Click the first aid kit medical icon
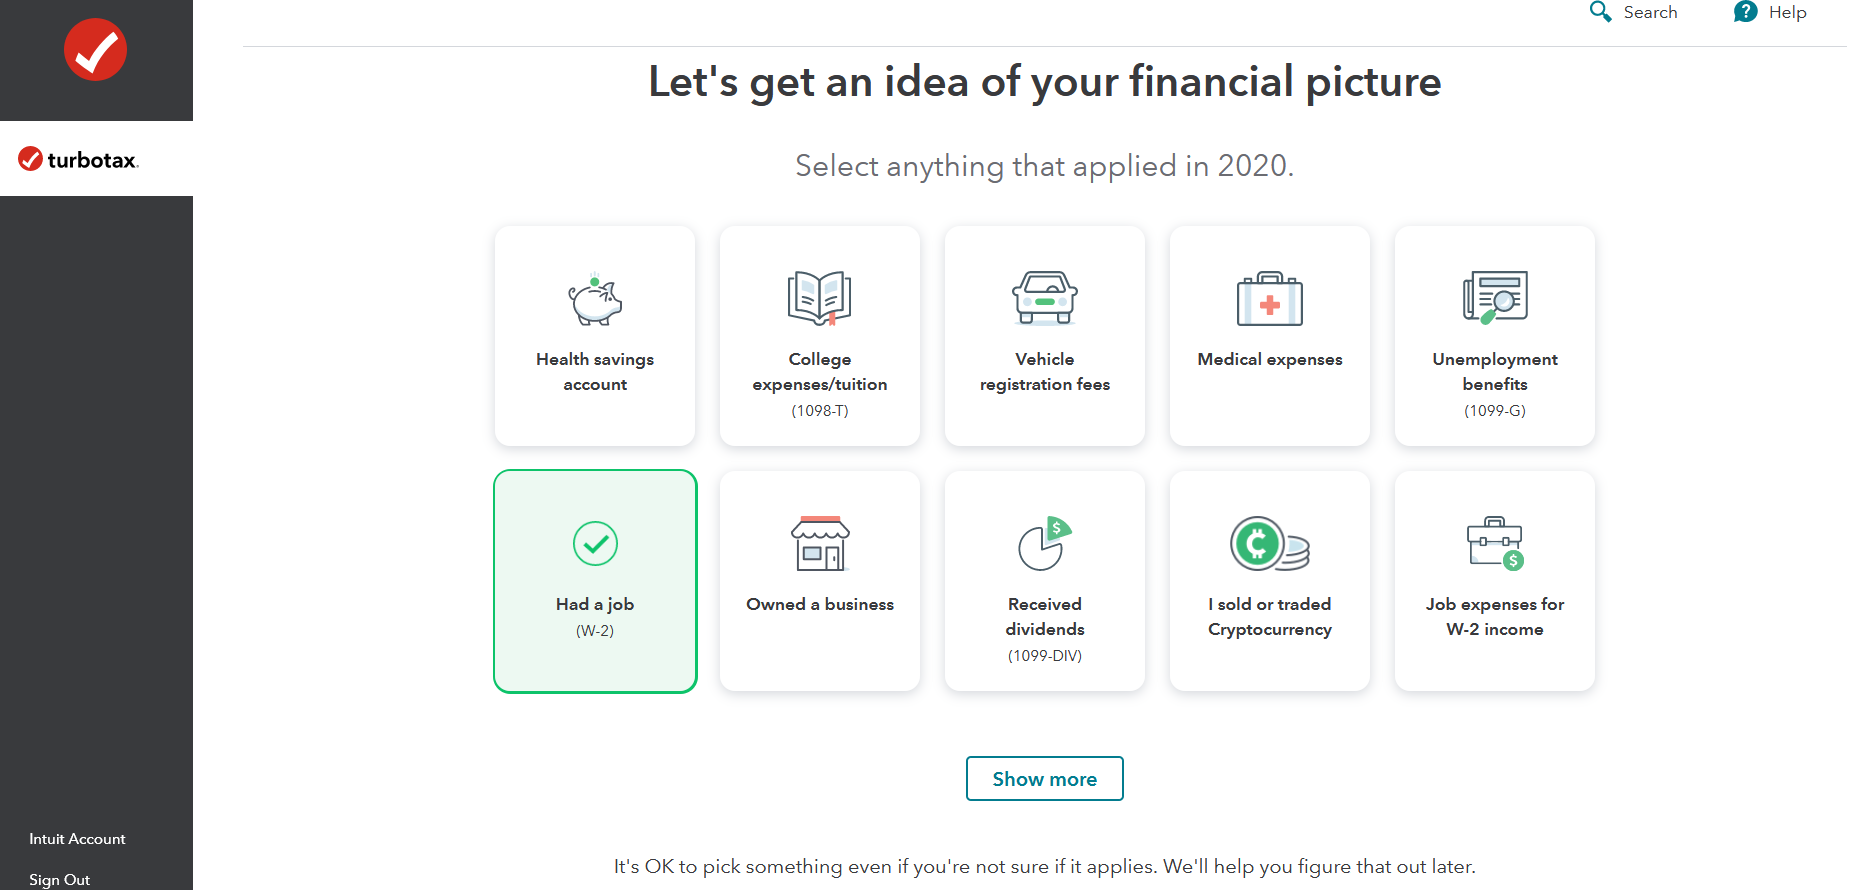The width and height of the screenshot is (1856, 890). click(x=1270, y=299)
